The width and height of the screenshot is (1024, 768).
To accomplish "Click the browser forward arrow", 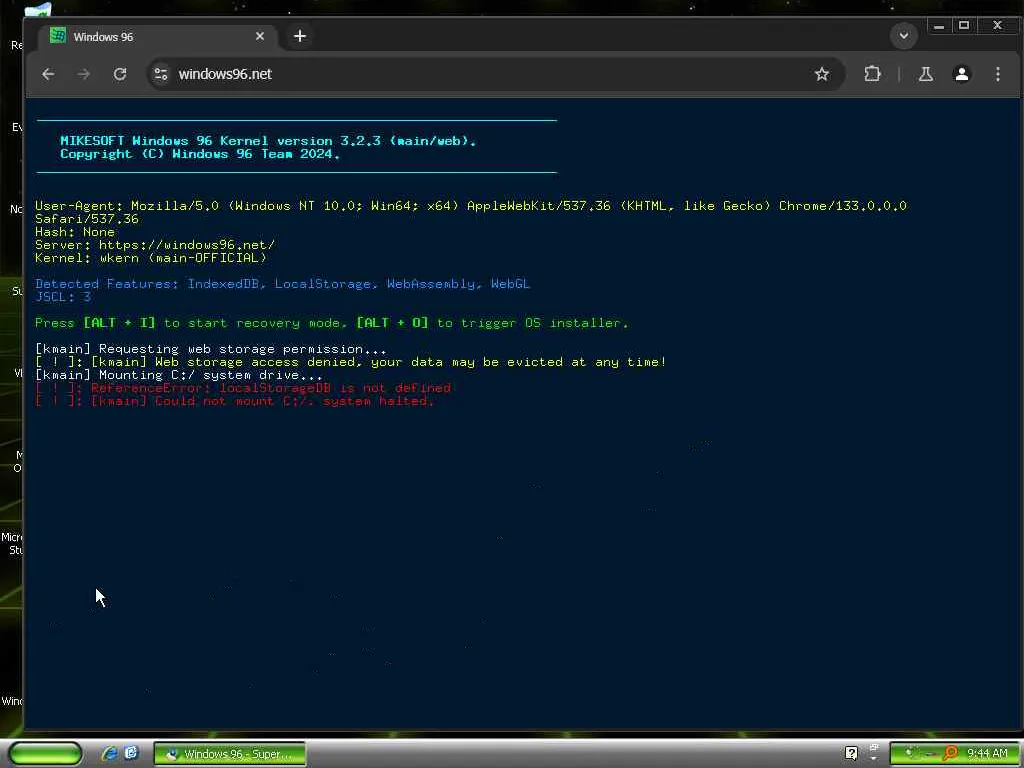I will click(84, 74).
